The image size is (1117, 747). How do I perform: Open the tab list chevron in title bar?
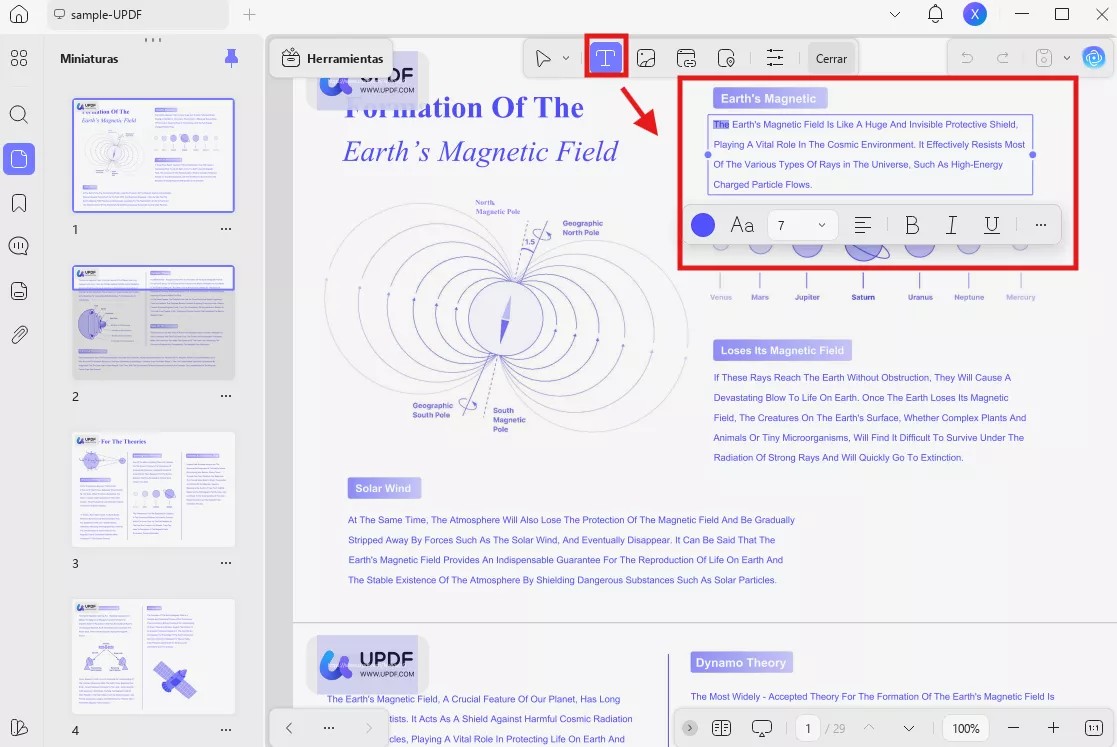click(895, 14)
